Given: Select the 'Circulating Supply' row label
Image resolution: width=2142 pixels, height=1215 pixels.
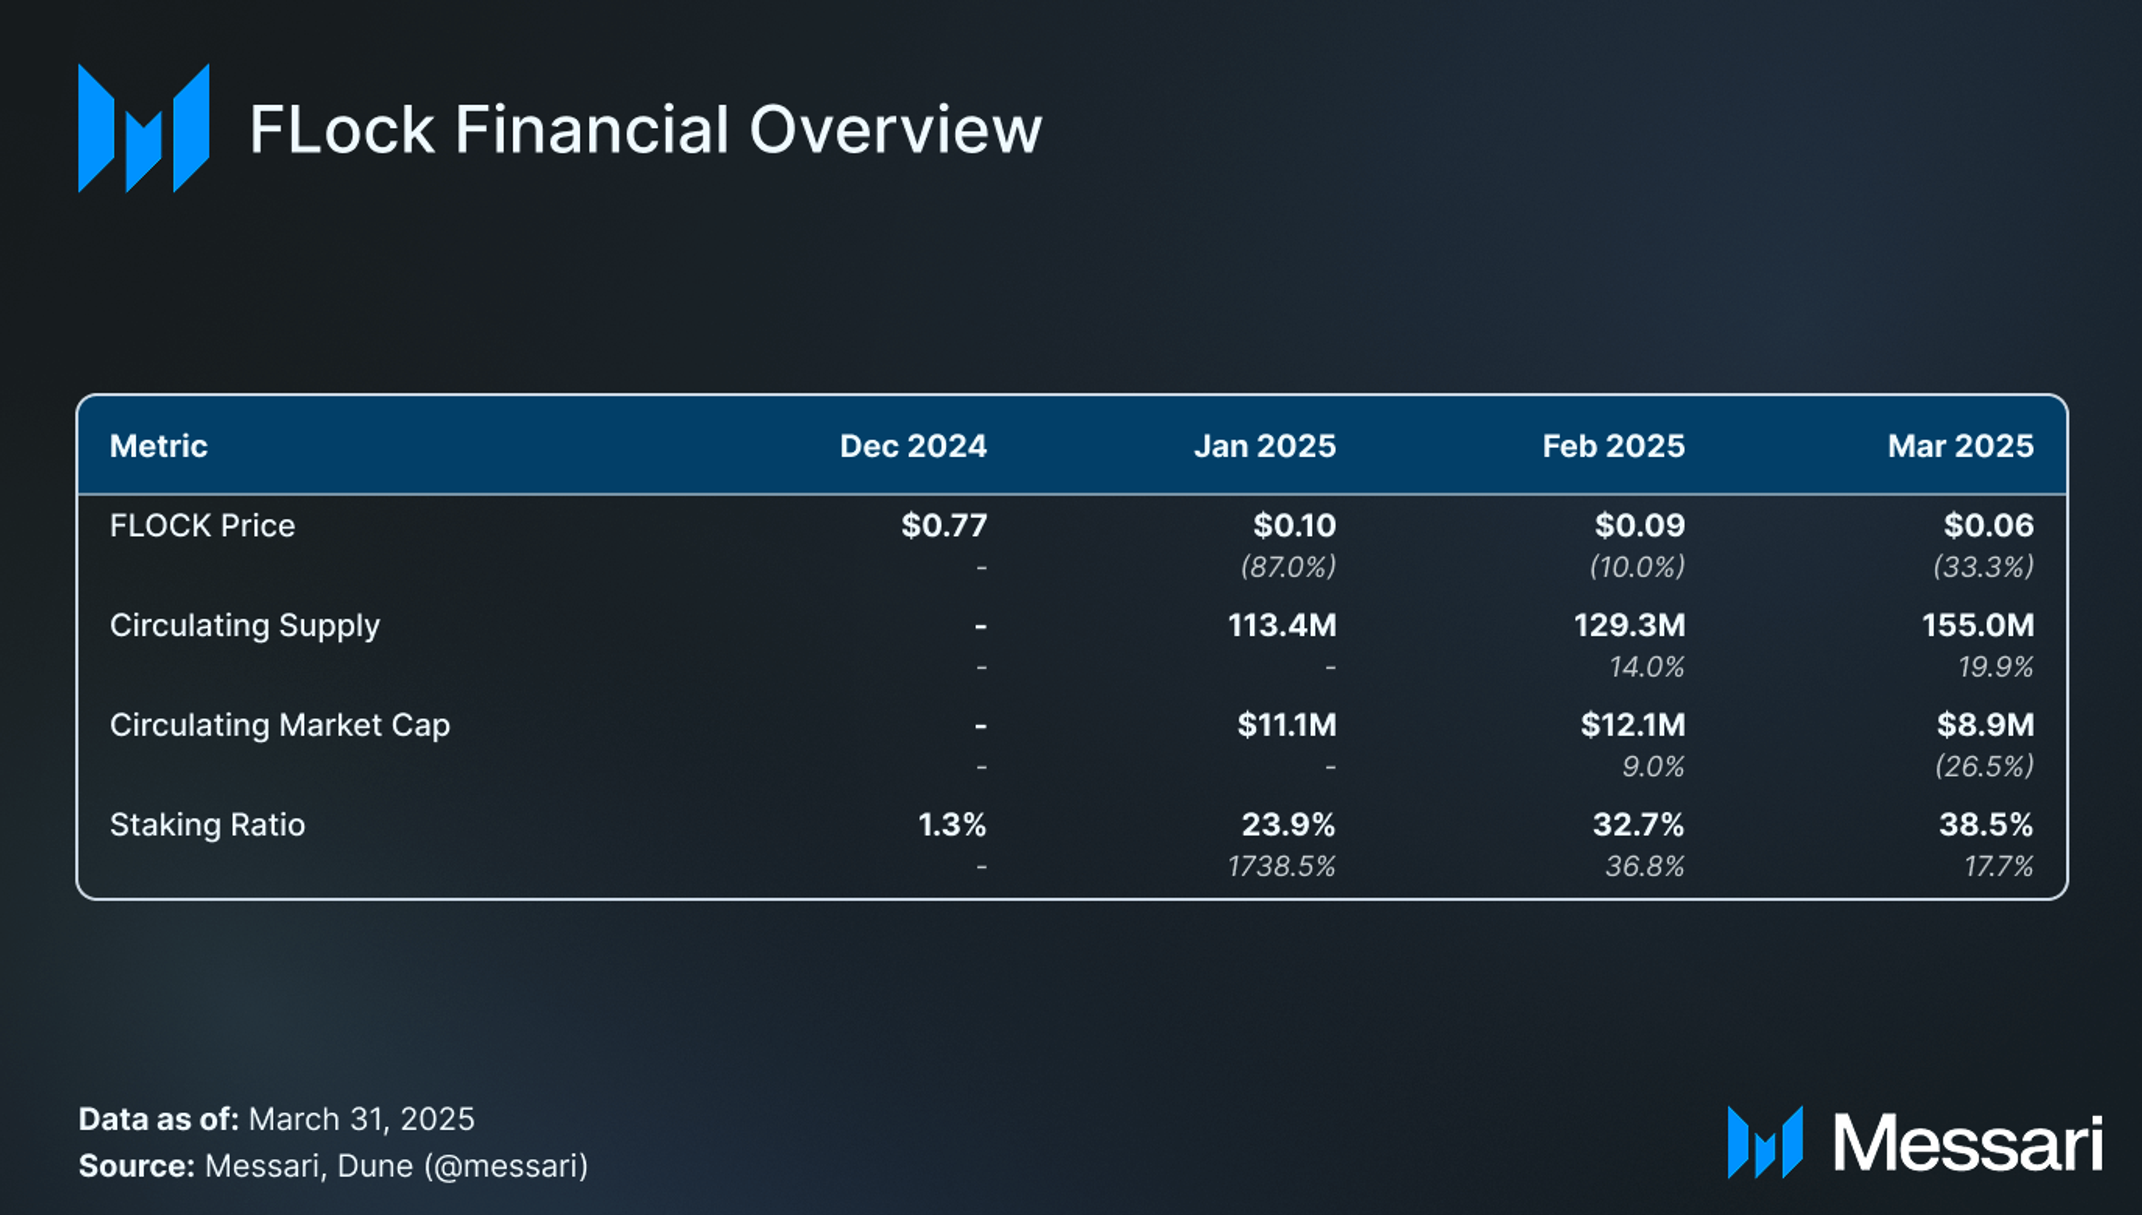Looking at the screenshot, I should click(x=245, y=626).
